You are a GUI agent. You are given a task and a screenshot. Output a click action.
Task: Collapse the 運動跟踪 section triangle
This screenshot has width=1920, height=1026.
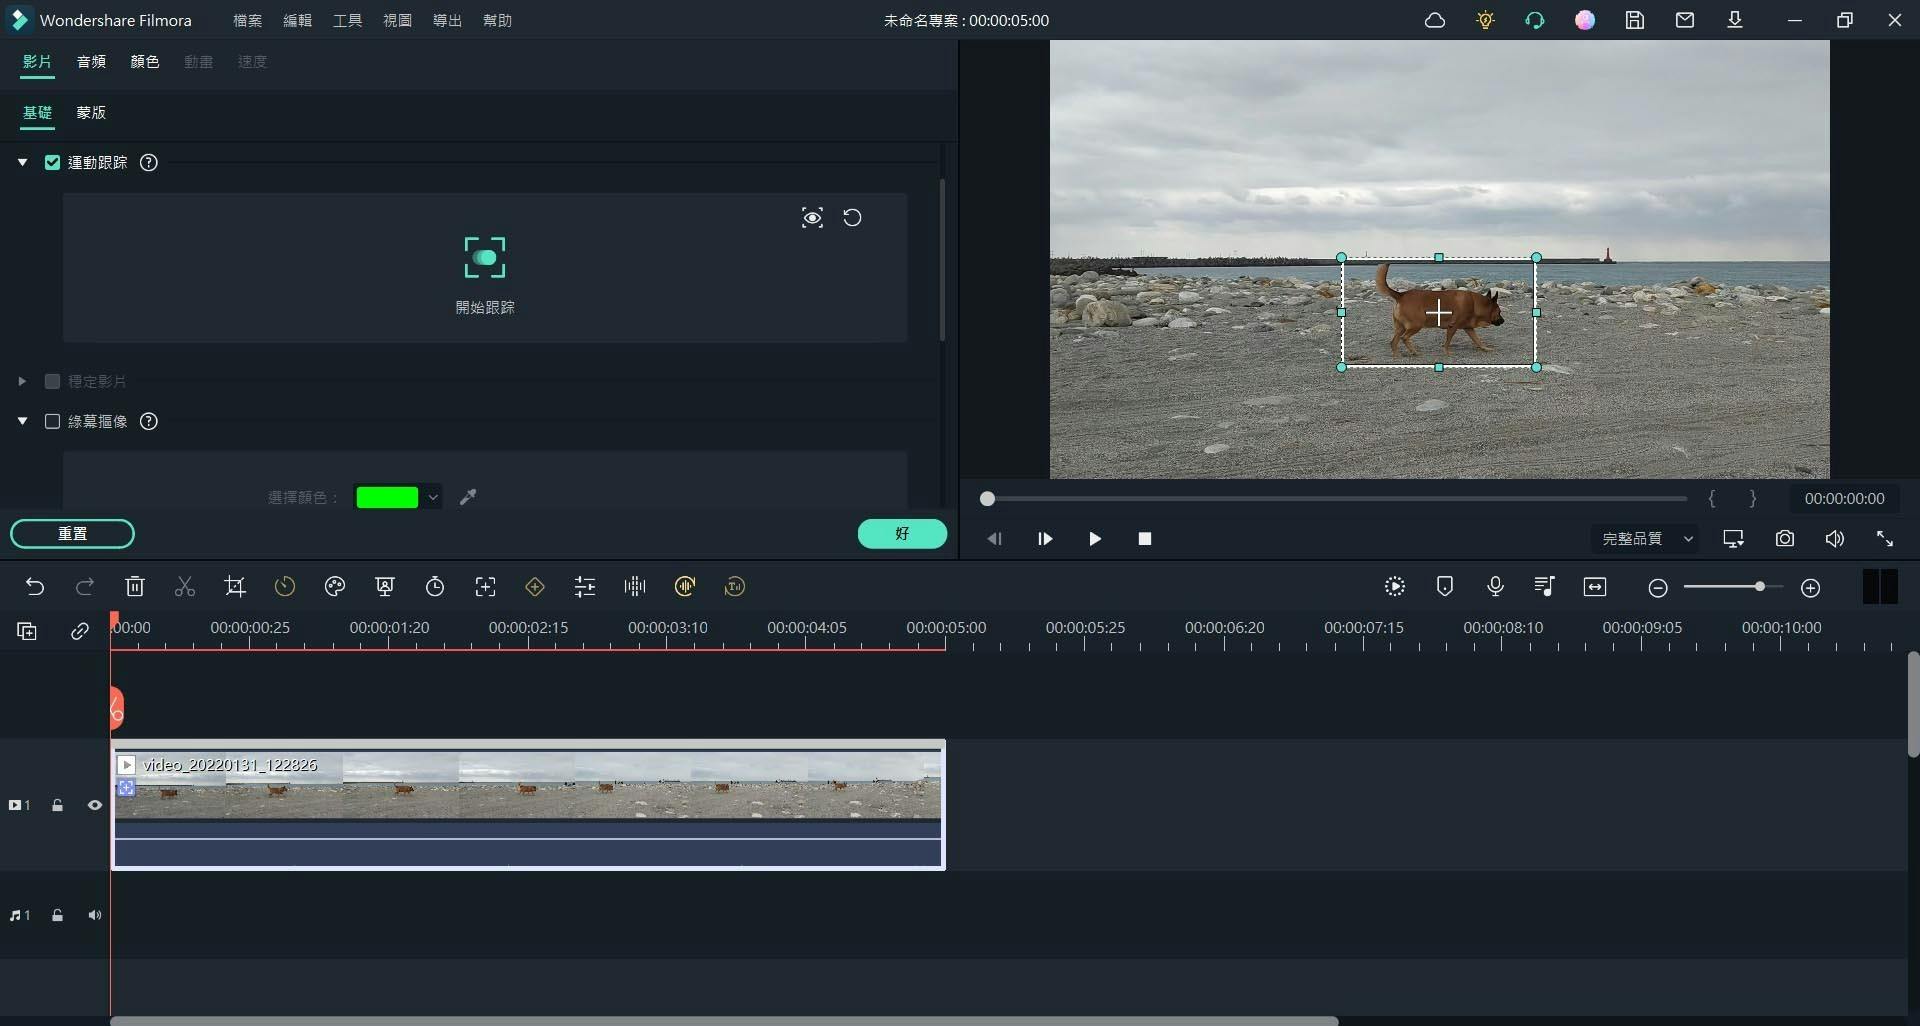[22, 162]
